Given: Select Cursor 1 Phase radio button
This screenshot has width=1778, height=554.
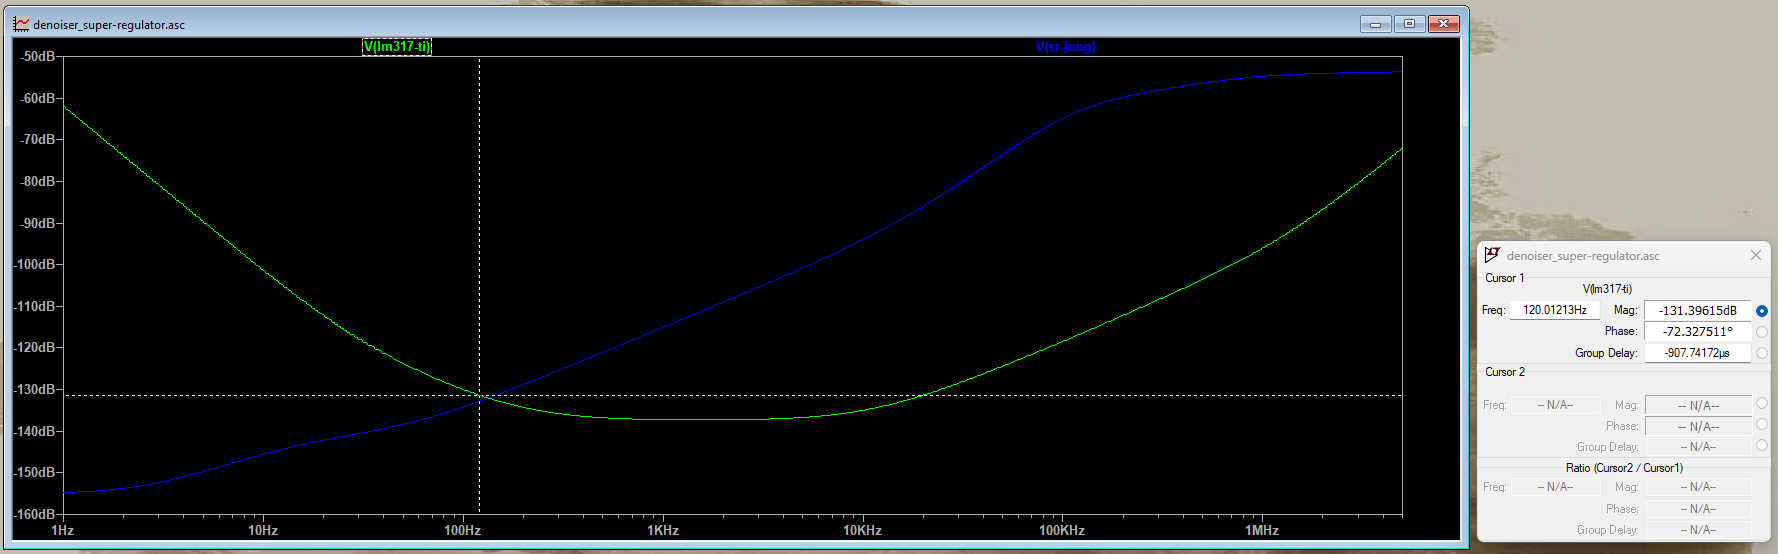Looking at the screenshot, I should coord(1762,332).
